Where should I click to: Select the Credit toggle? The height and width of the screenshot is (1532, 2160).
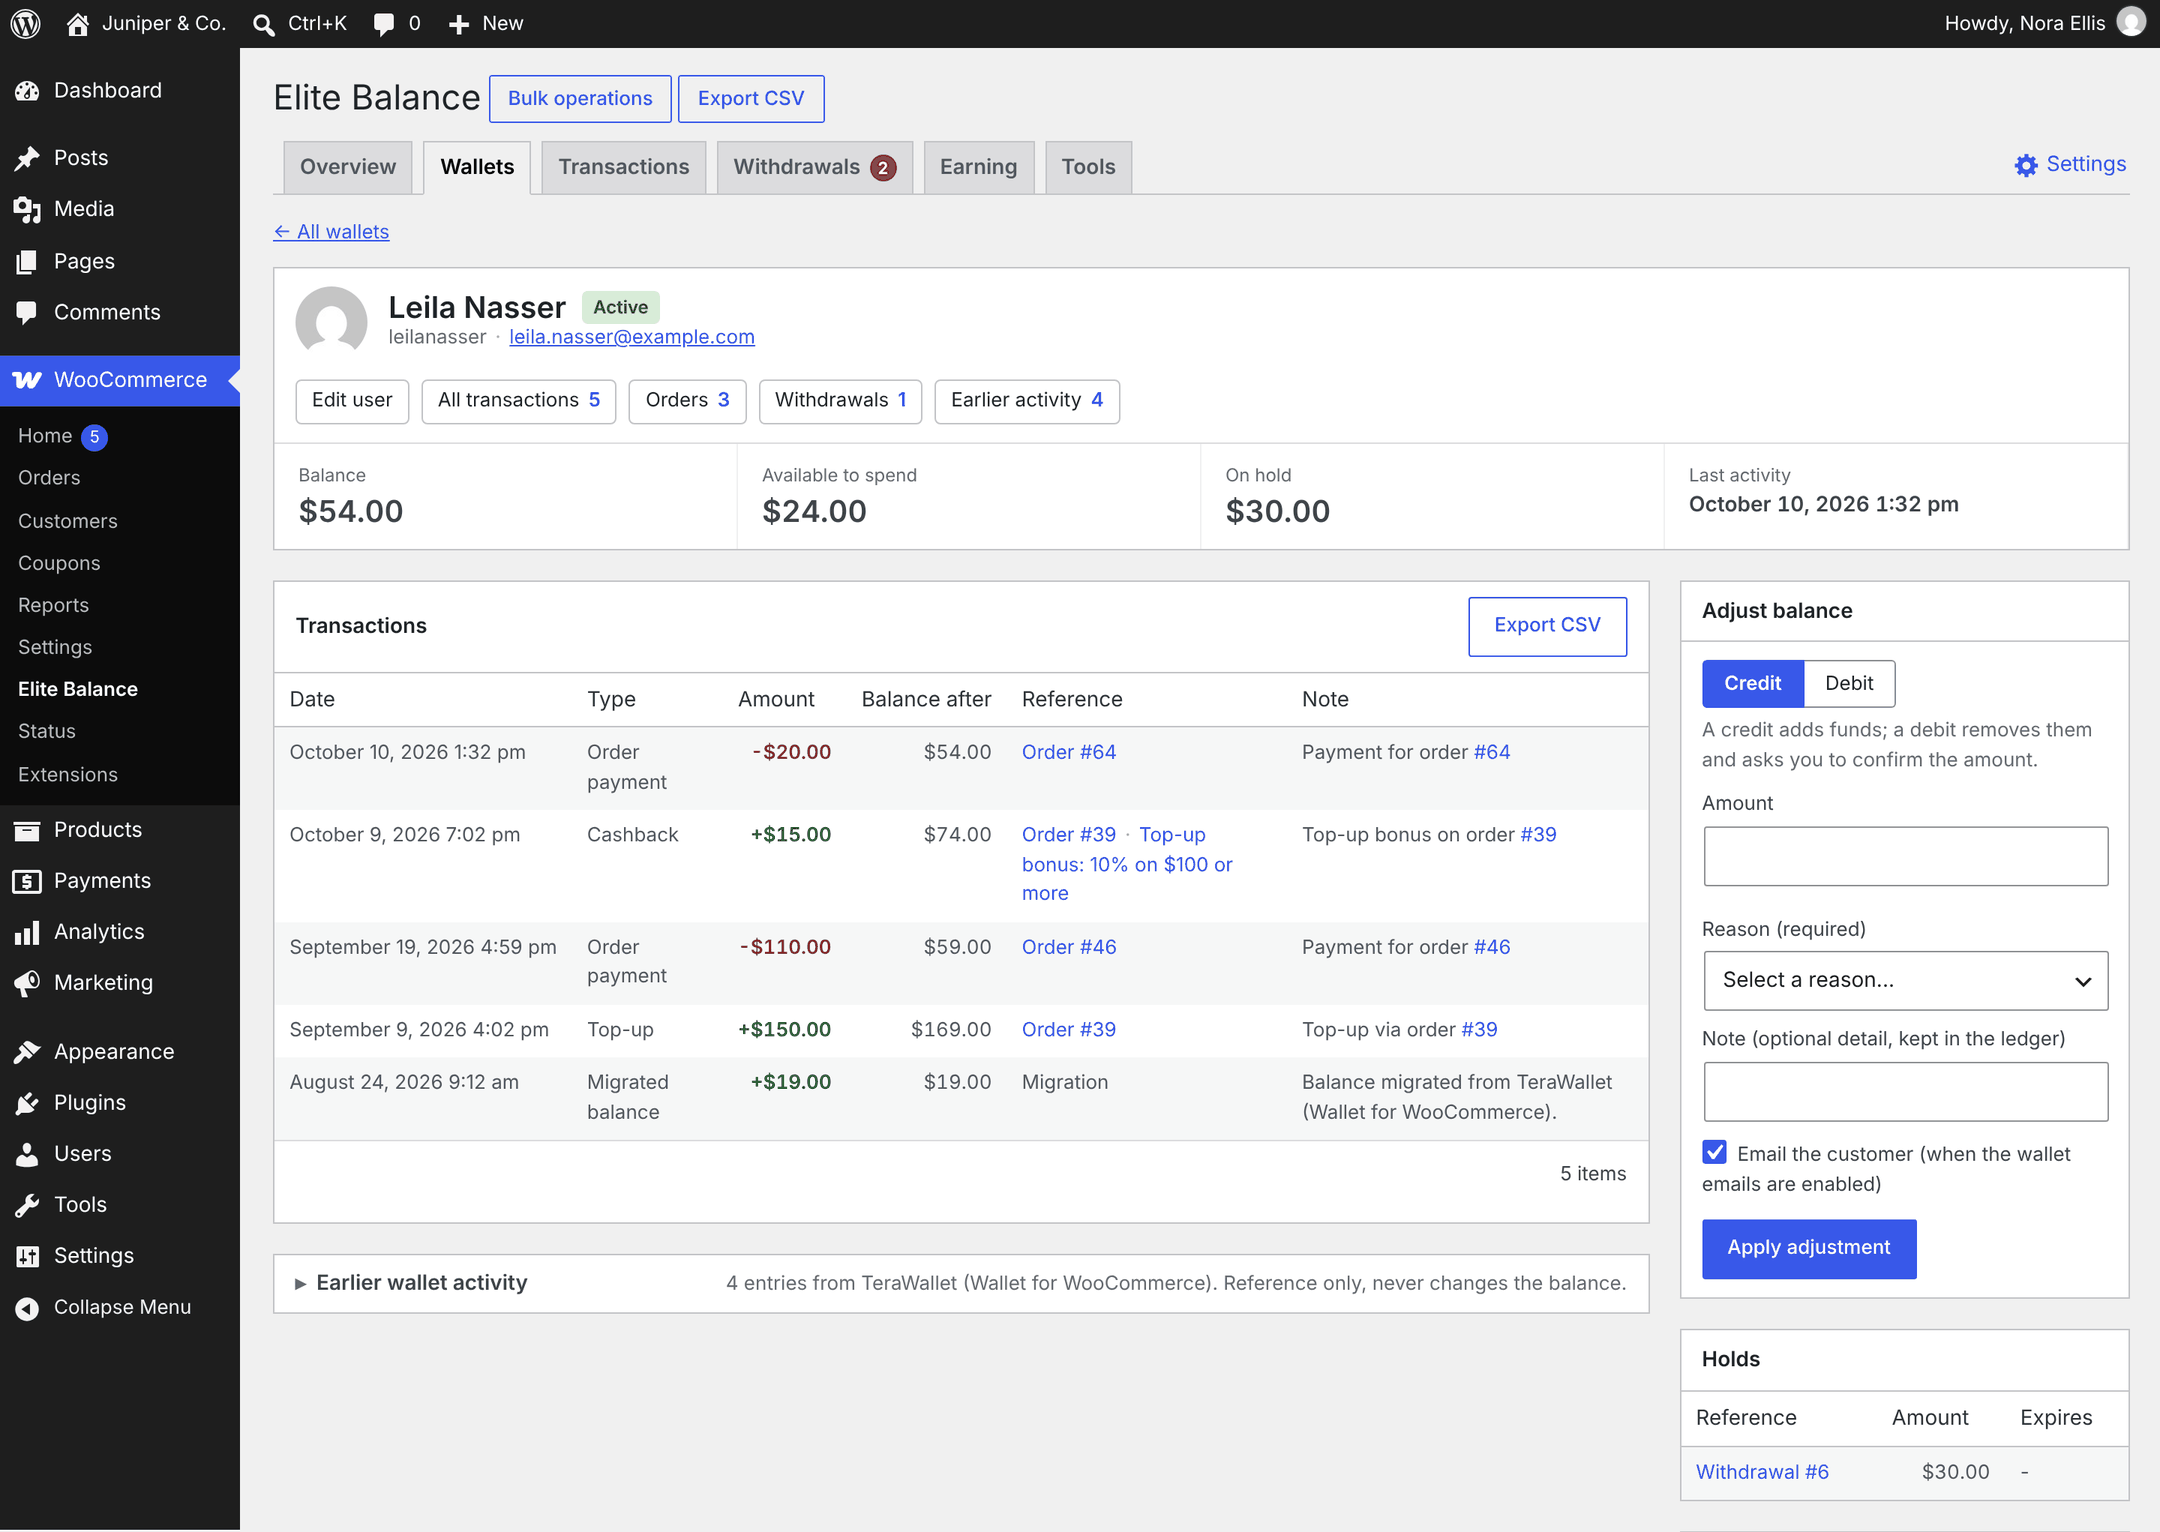[1753, 683]
